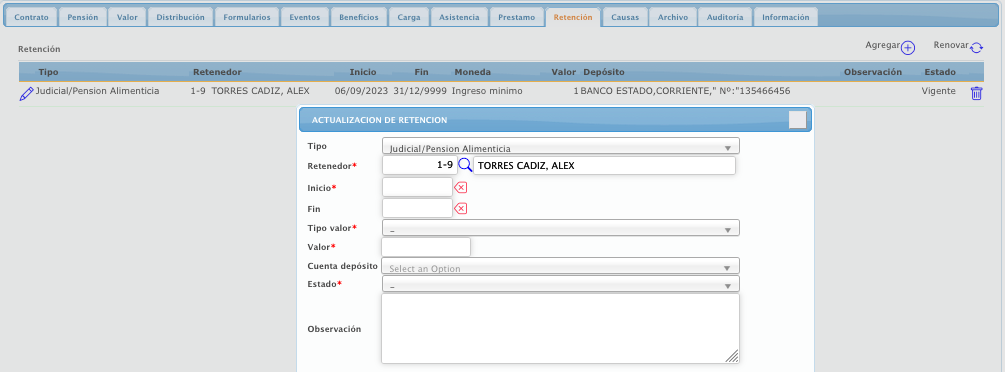1005x372 pixels.
Task: Expand the Tipo valor dropdown
Action: [x=561, y=228]
